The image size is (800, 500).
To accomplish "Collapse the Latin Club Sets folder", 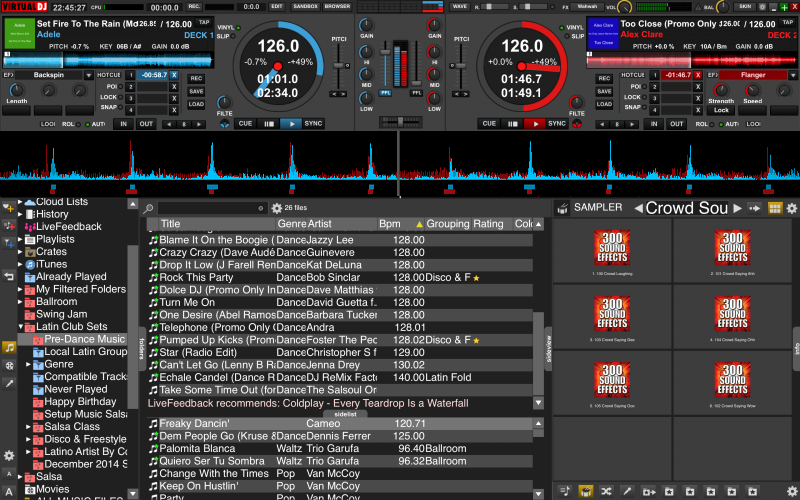I will 20,327.
